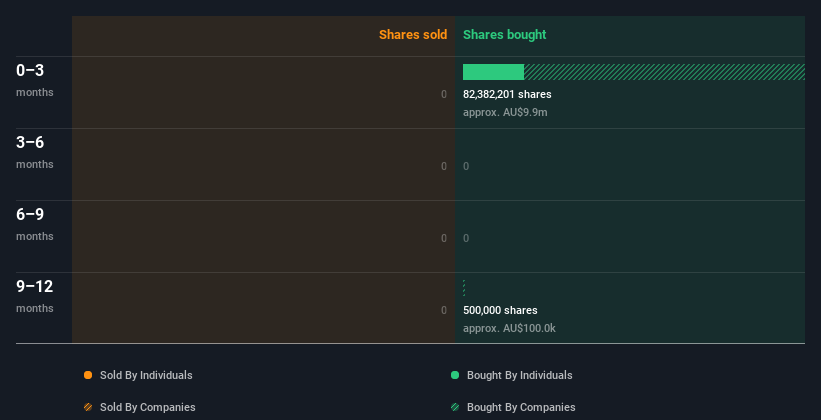This screenshot has height=420, width=821.
Task: Click the shares bought zero in 6–9 months row
Action: click(x=466, y=238)
